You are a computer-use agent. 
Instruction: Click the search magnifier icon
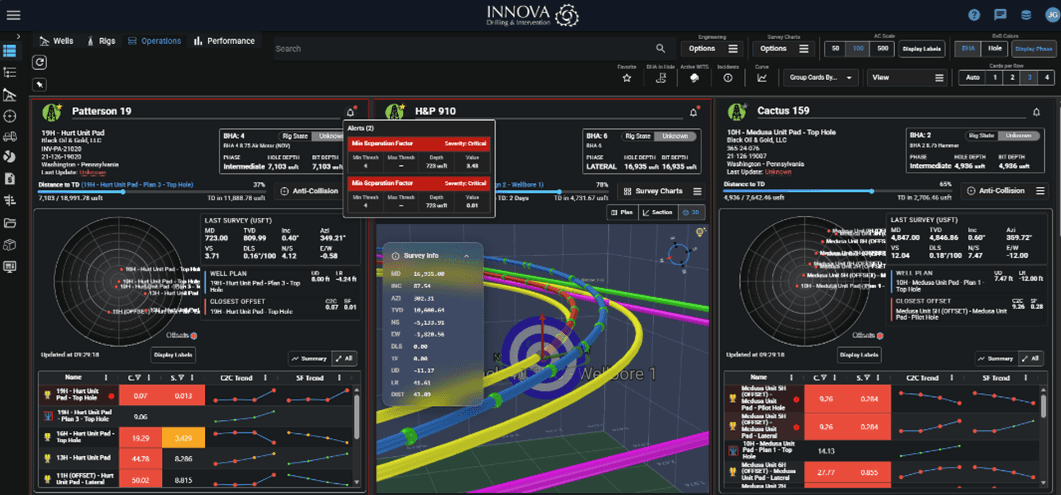pyautogui.click(x=660, y=49)
